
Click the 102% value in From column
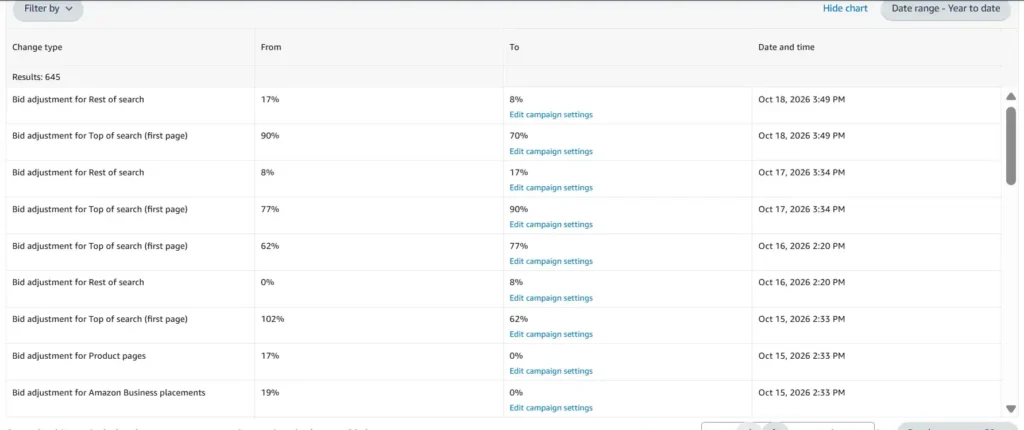click(272, 319)
